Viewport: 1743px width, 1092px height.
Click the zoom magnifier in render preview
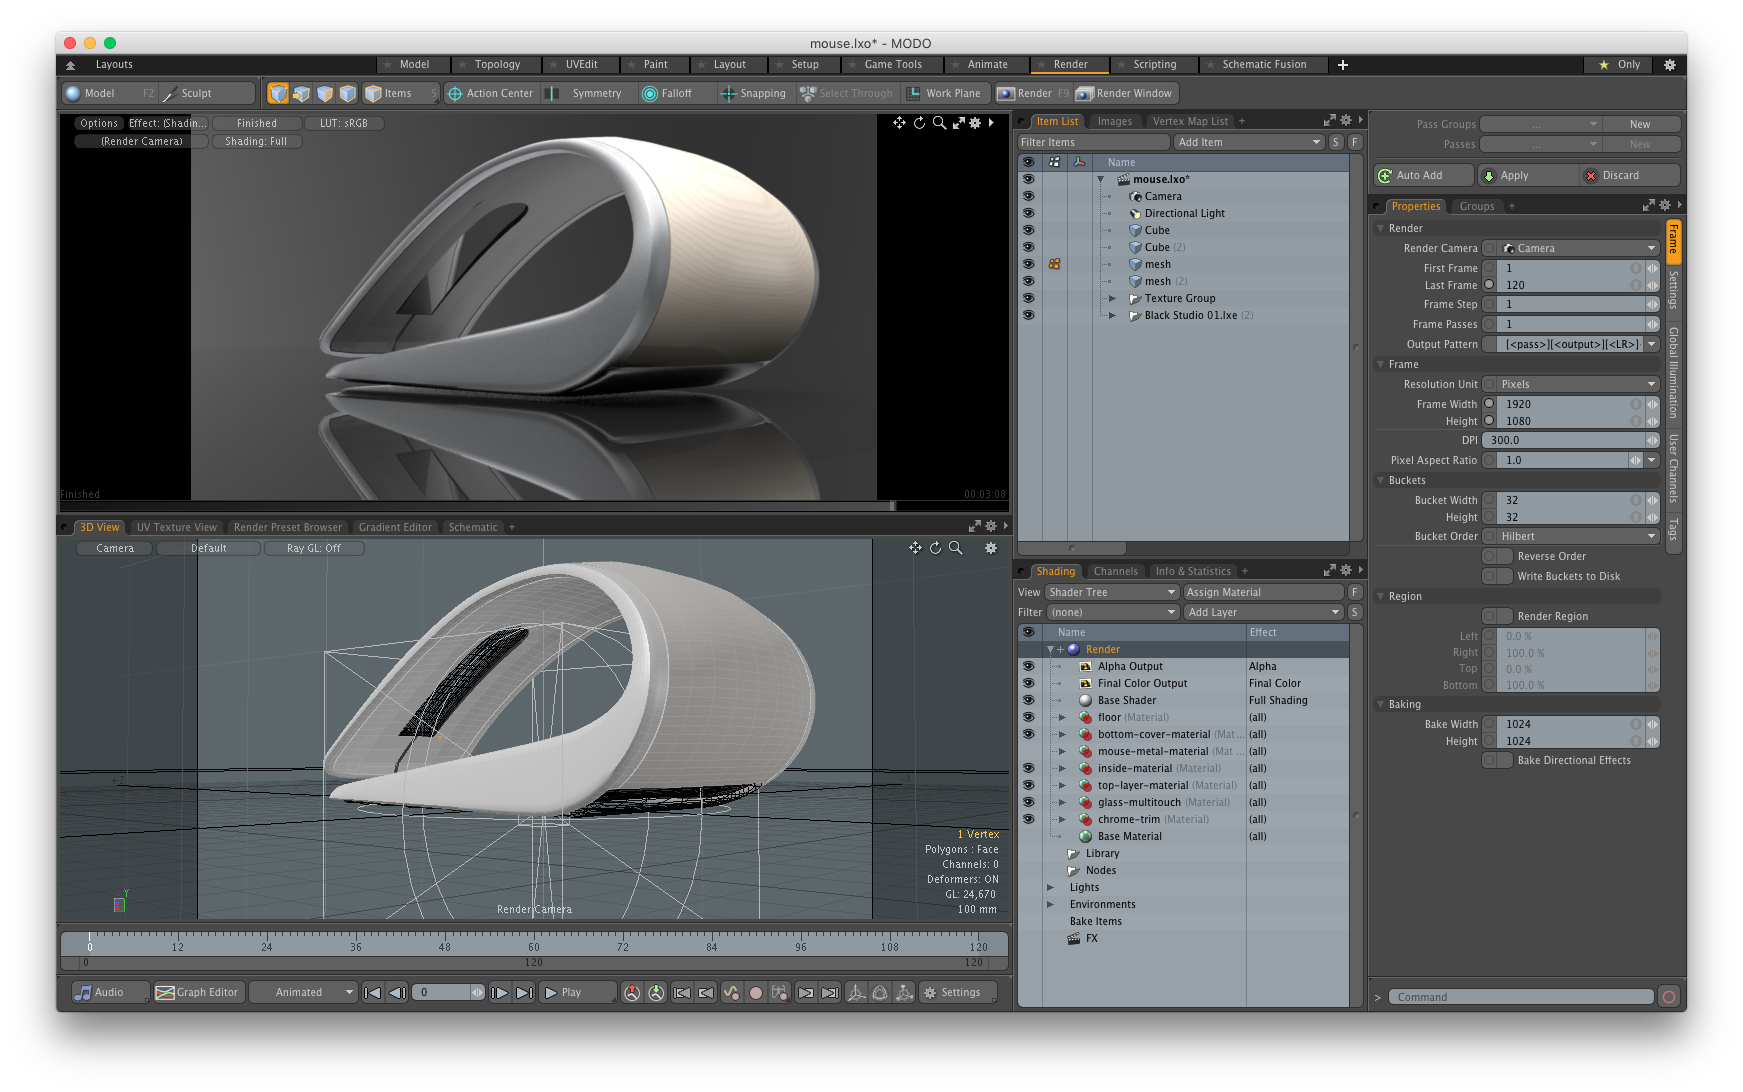pyautogui.click(x=939, y=123)
